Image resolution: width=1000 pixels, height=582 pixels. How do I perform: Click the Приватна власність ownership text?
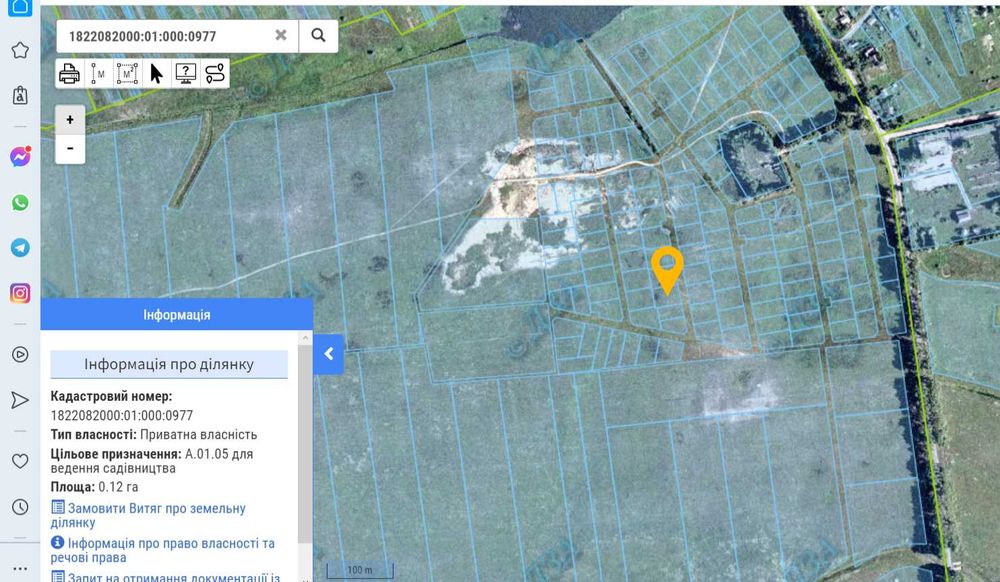point(198,435)
